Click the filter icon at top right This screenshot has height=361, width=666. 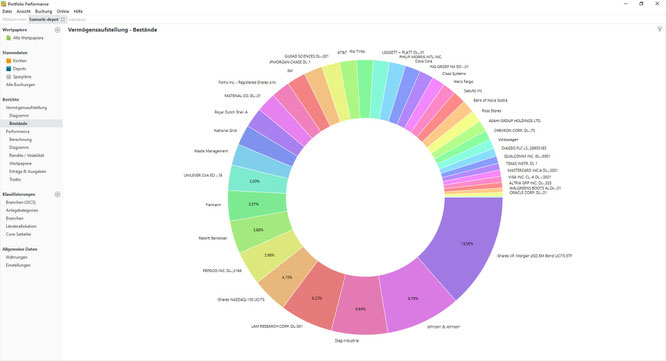click(660, 29)
